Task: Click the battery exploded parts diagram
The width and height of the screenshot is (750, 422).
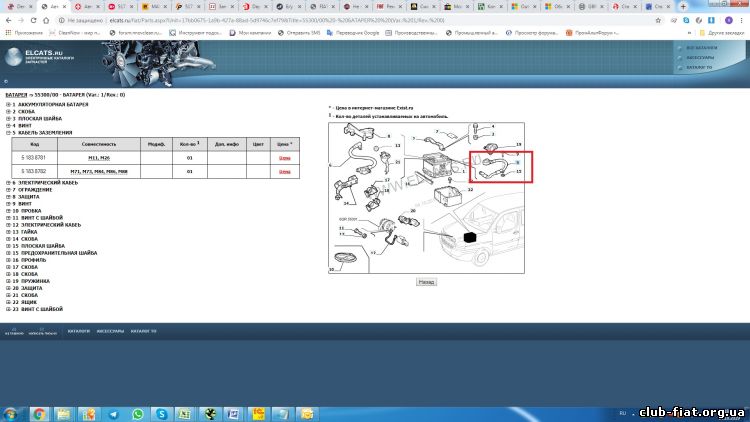Action: 426,198
